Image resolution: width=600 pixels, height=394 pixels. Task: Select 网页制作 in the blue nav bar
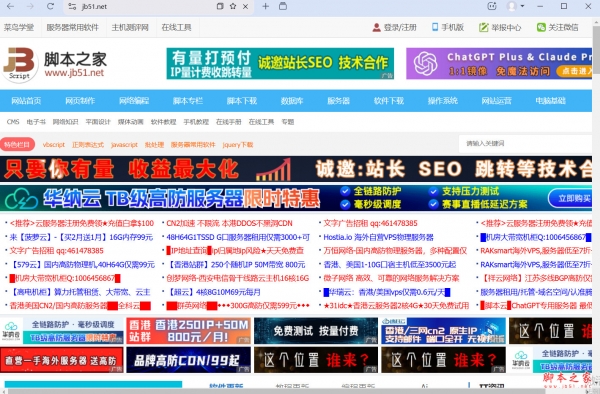[80, 101]
